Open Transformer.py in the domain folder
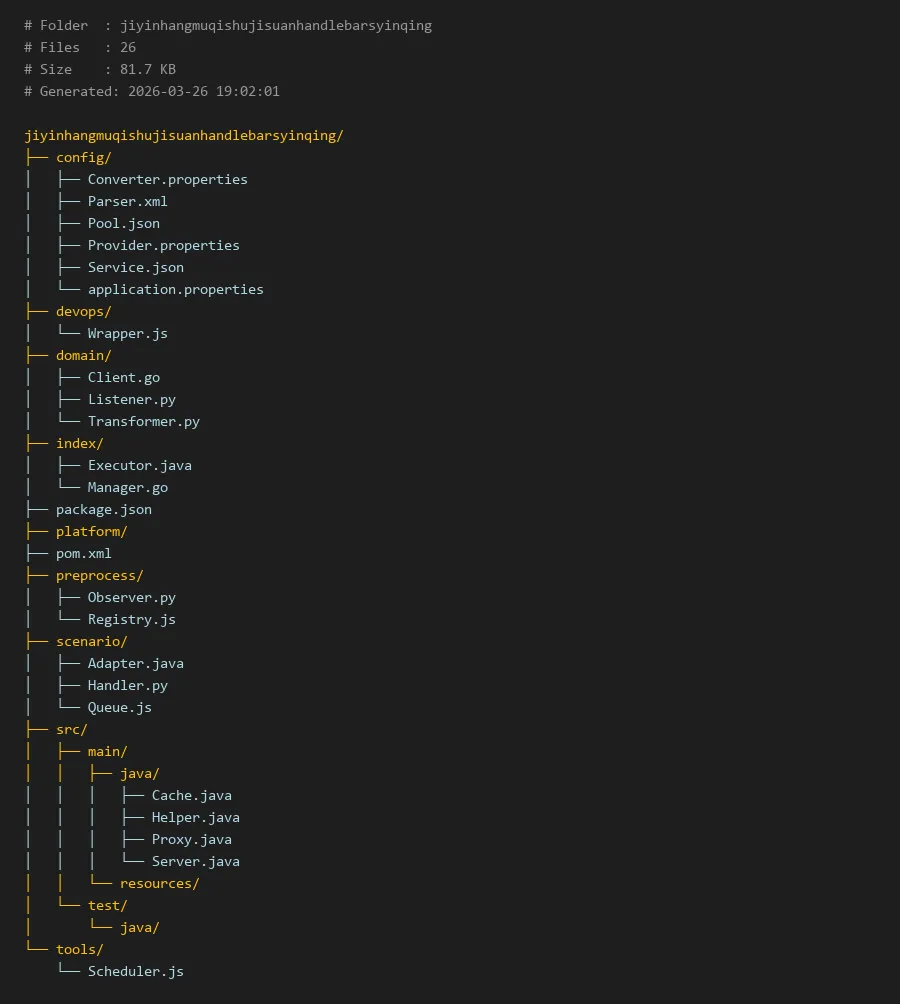The width and height of the screenshot is (900, 1004). click(x=143, y=422)
